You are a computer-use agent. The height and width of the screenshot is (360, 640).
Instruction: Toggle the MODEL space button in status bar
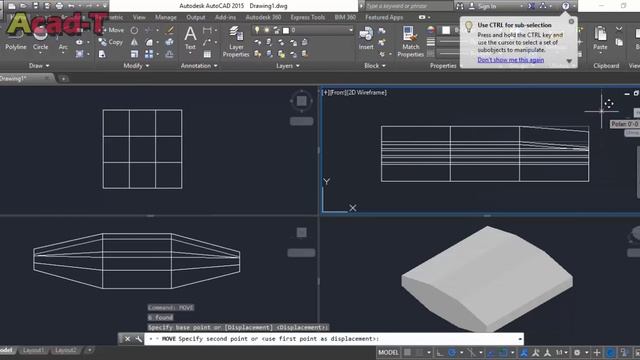click(x=388, y=352)
